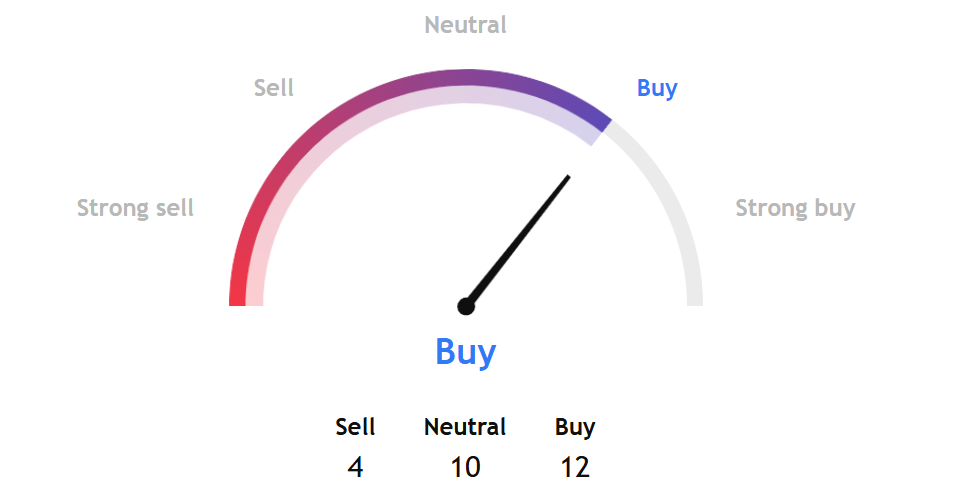The width and height of the screenshot is (963, 495).
Task: Click the arc's top center beneath Neutral
Action: (466, 78)
